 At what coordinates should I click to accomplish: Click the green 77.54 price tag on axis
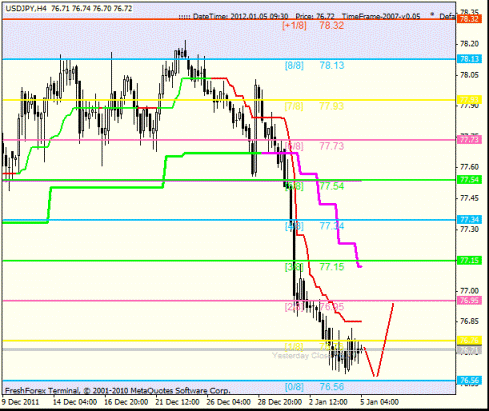click(x=469, y=180)
